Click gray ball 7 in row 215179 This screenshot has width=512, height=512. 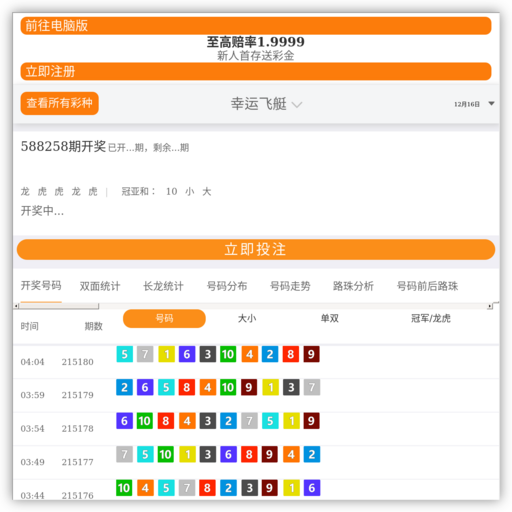(x=312, y=387)
